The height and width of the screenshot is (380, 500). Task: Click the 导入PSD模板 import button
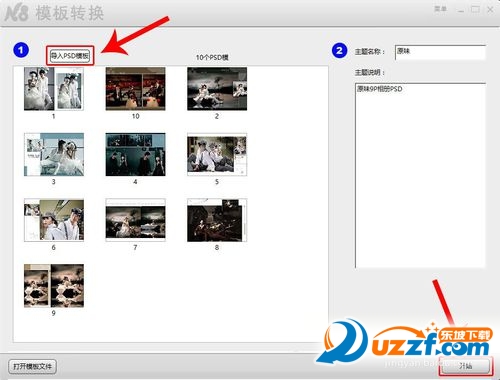[x=70, y=55]
